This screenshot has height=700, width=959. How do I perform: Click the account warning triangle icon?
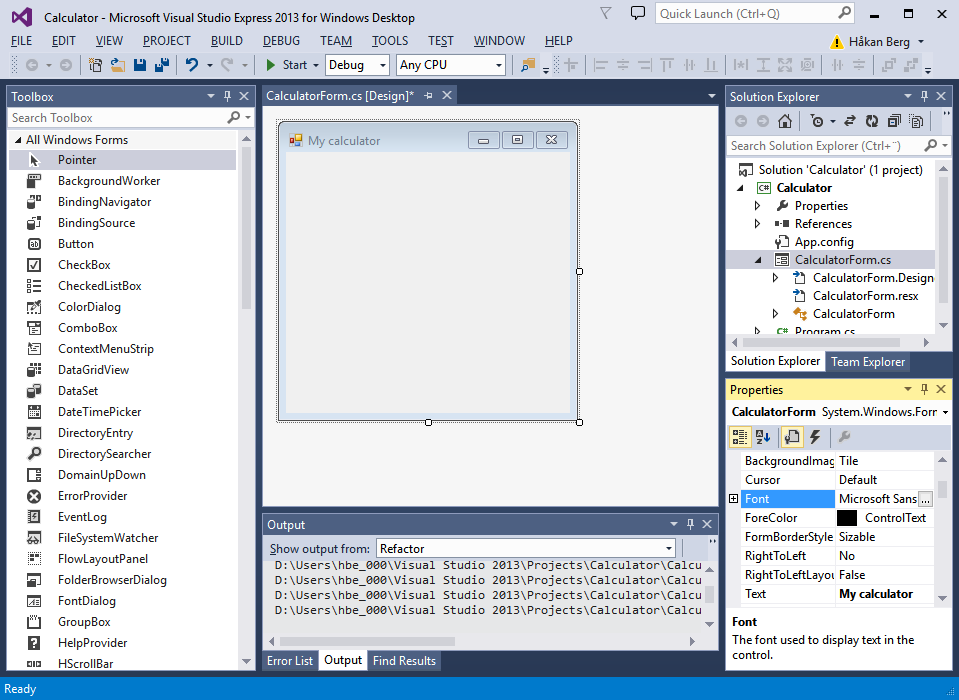pyautogui.click(x=836, y=42)
